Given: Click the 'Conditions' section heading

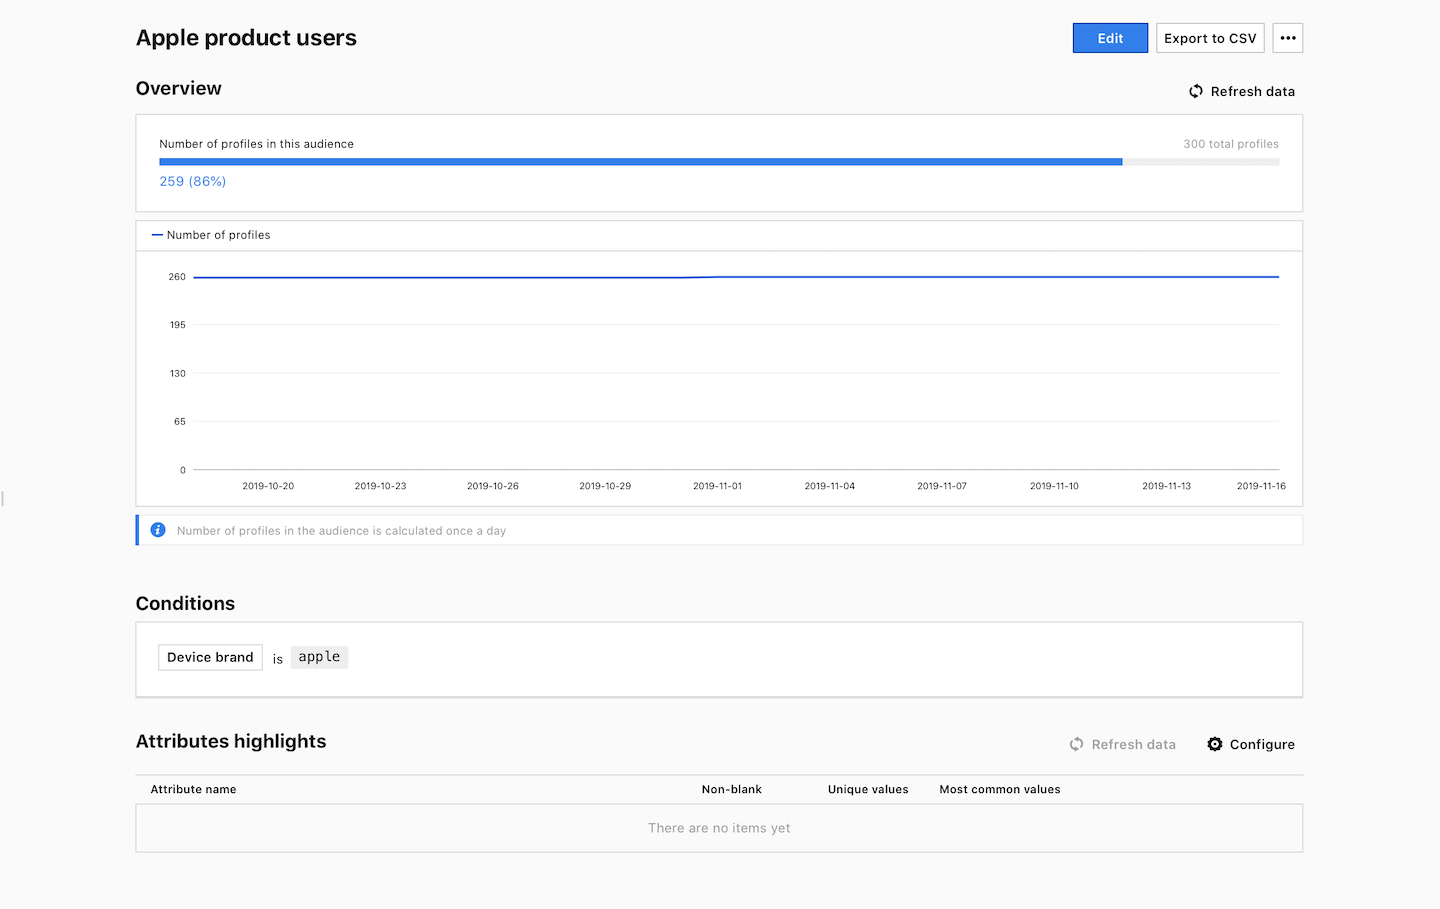Looking at the screenshot, I should click(x=185, y=603).
